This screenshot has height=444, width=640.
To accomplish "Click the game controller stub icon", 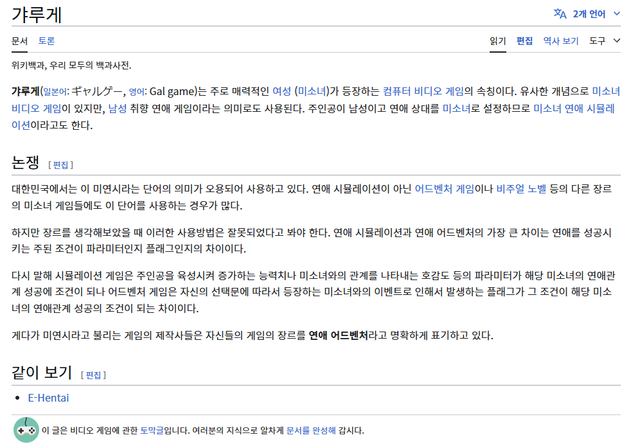I will [x=26, y=430].
